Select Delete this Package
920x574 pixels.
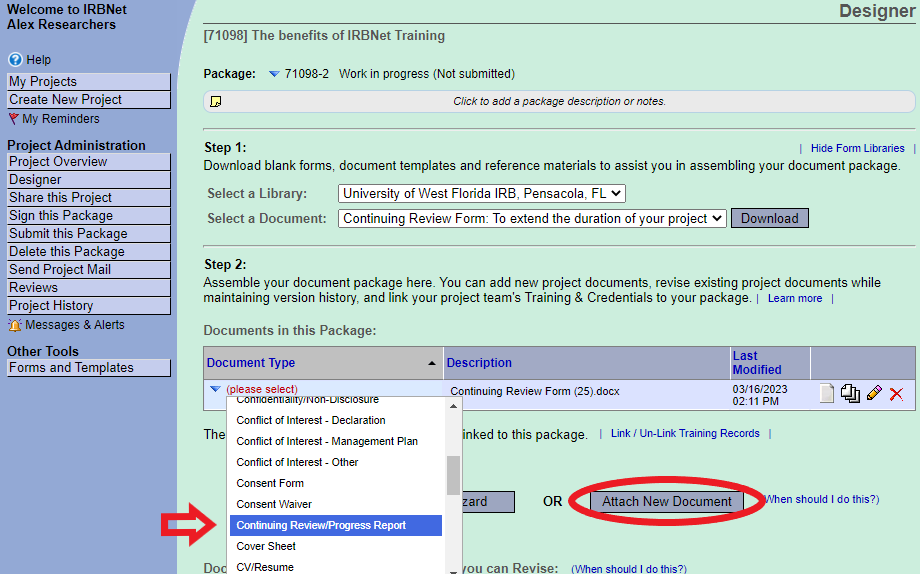click(89, 252)
